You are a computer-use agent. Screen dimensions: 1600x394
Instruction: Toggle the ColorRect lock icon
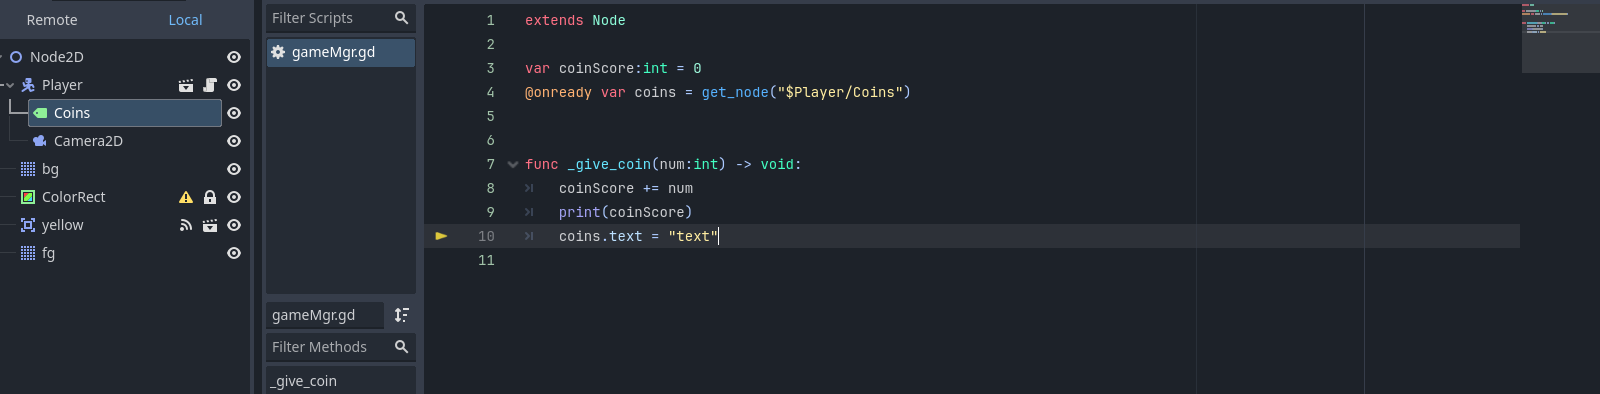pyautogui.click(x=210, y=197)
